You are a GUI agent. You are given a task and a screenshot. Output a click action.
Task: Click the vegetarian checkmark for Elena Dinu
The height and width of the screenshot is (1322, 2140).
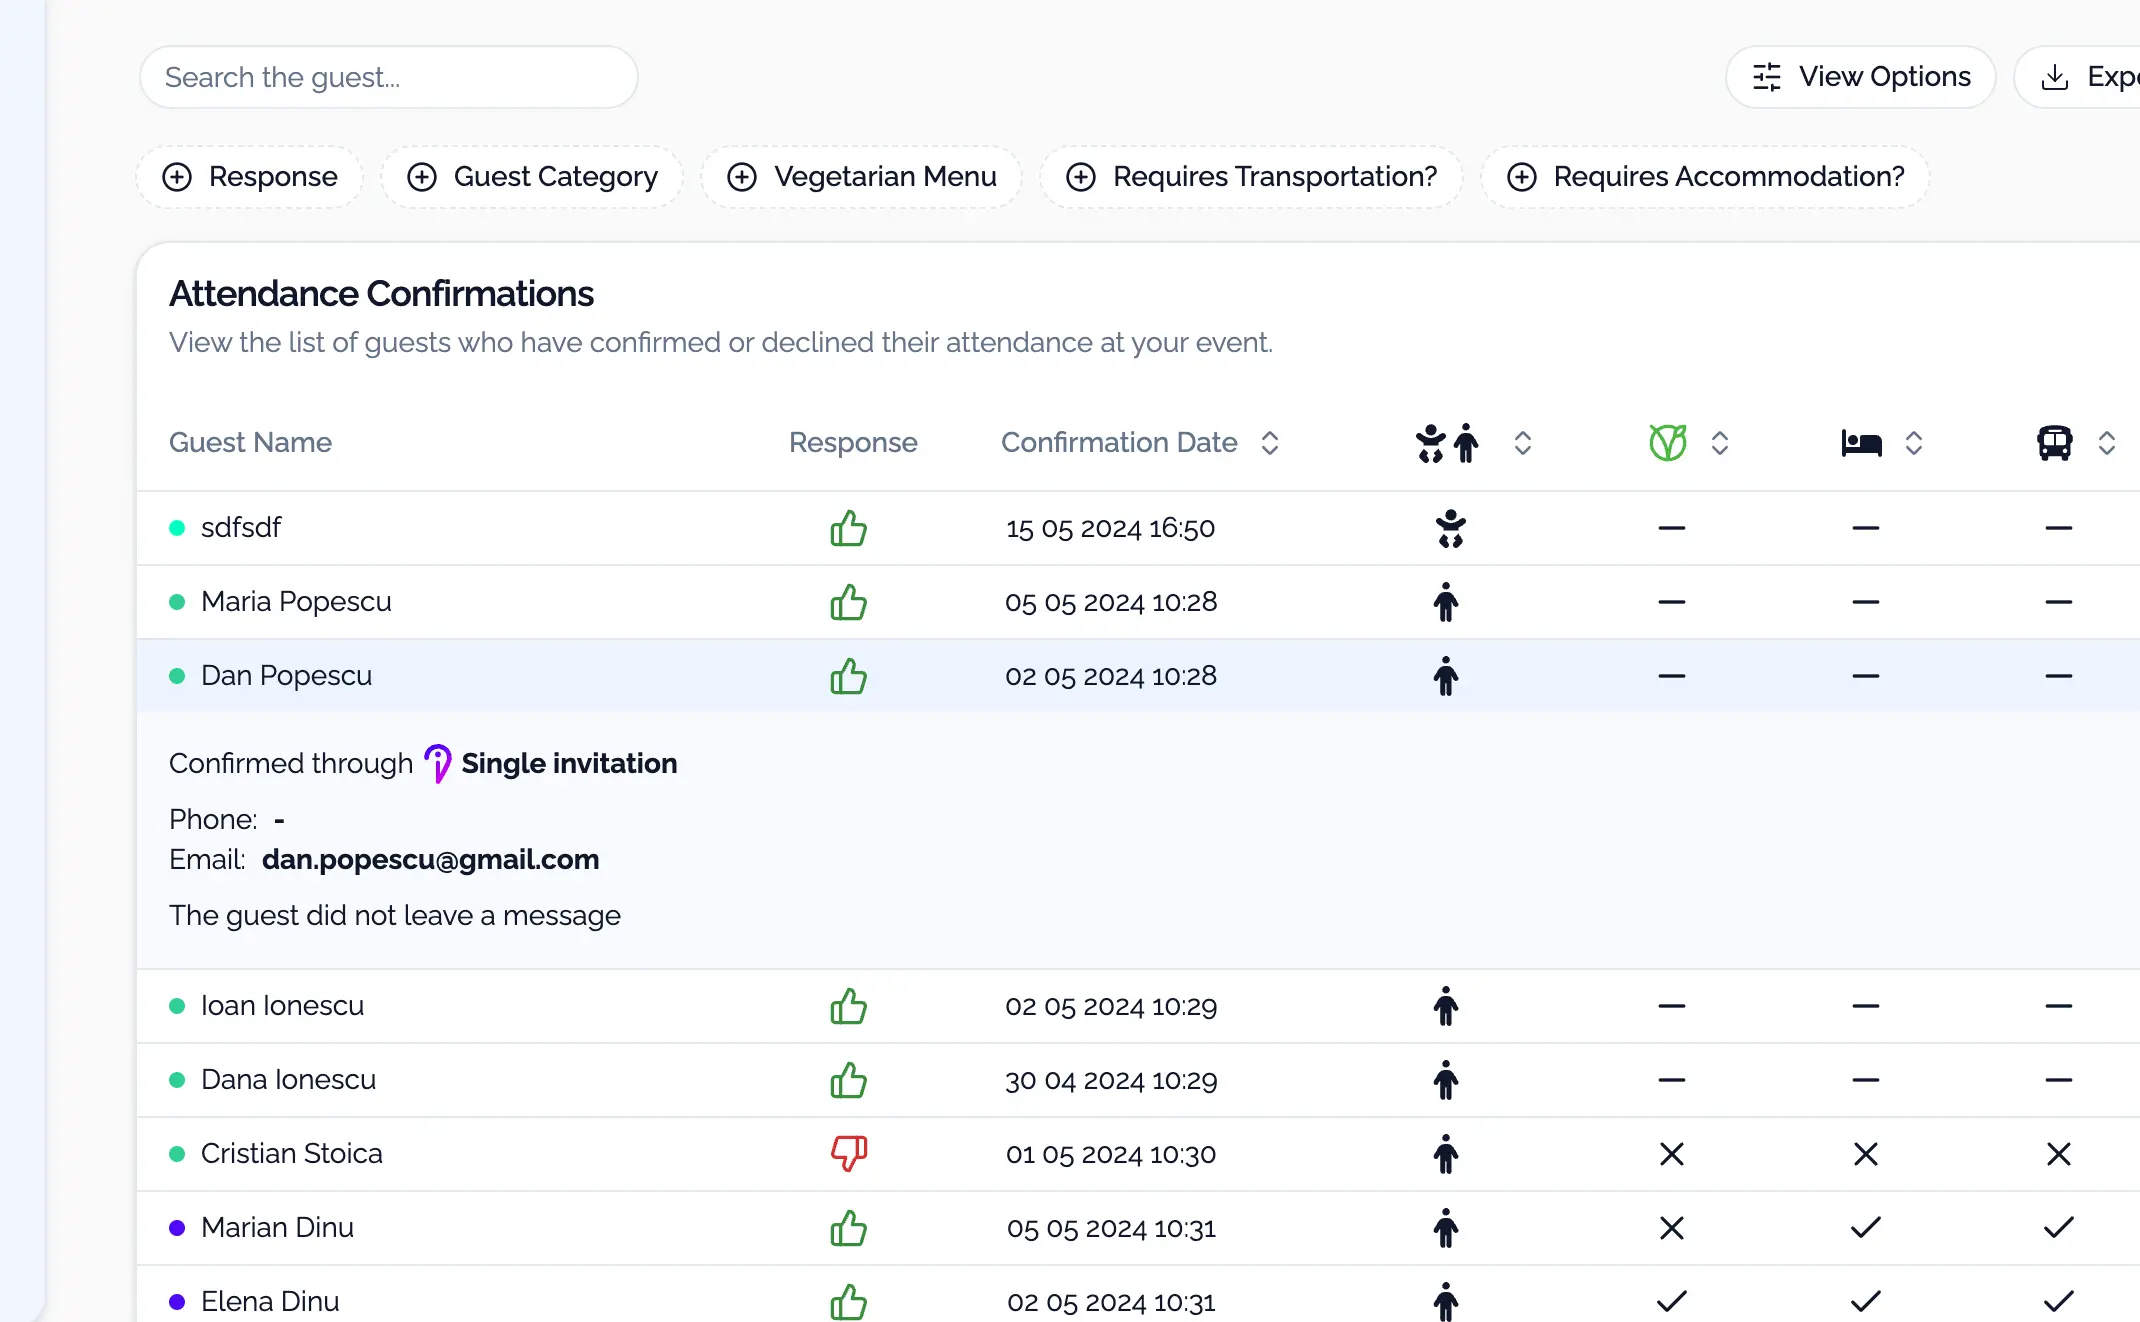(1672, 1302)
